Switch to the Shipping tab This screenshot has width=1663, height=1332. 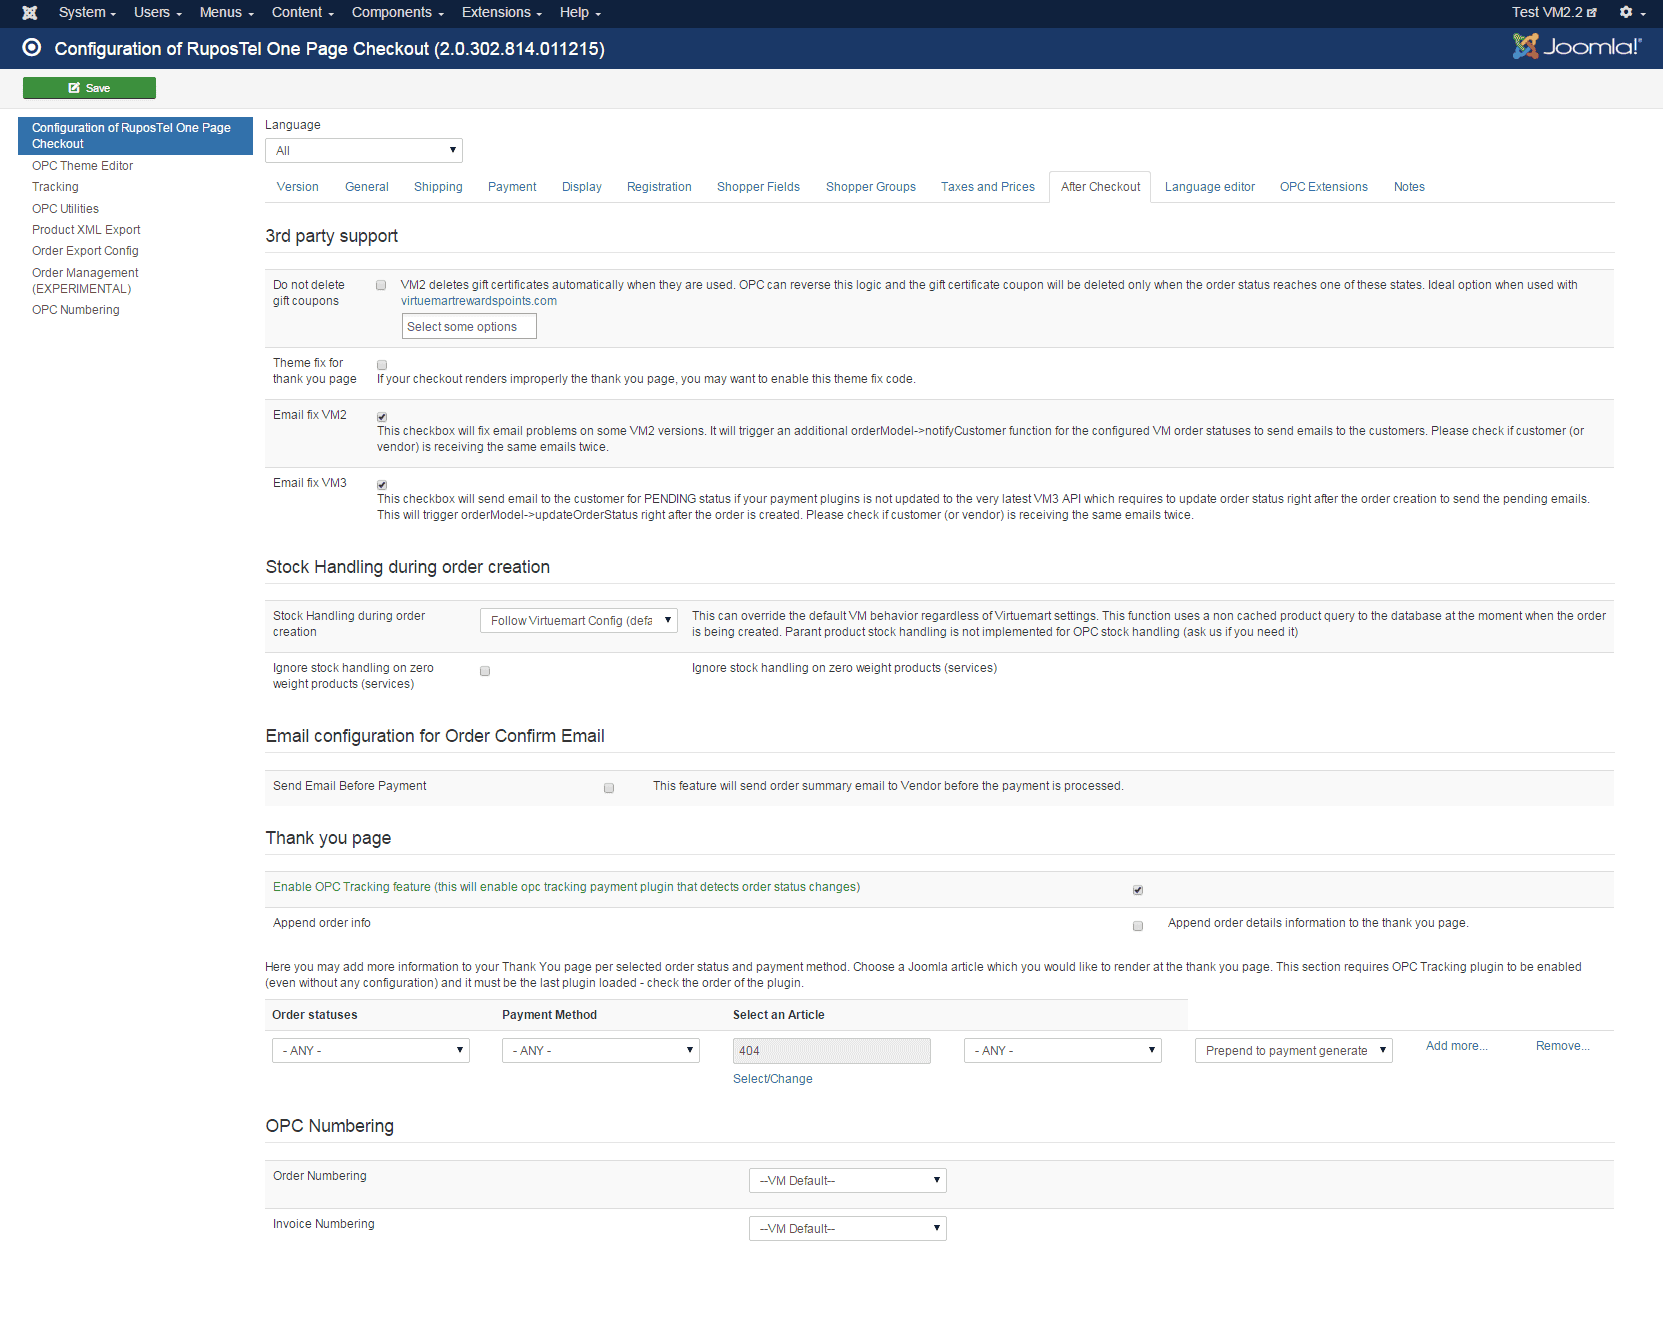coord(438,187)
